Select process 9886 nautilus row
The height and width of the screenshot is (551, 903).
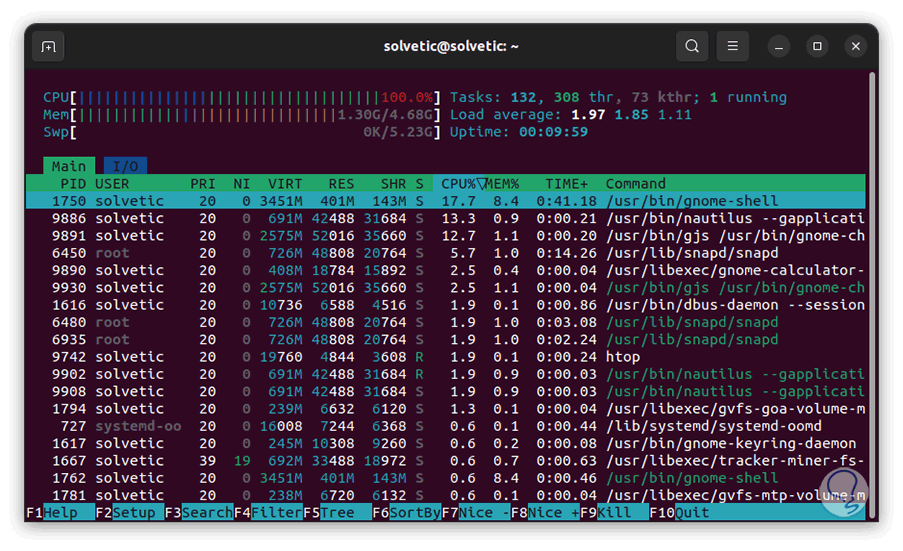(445, 218)
